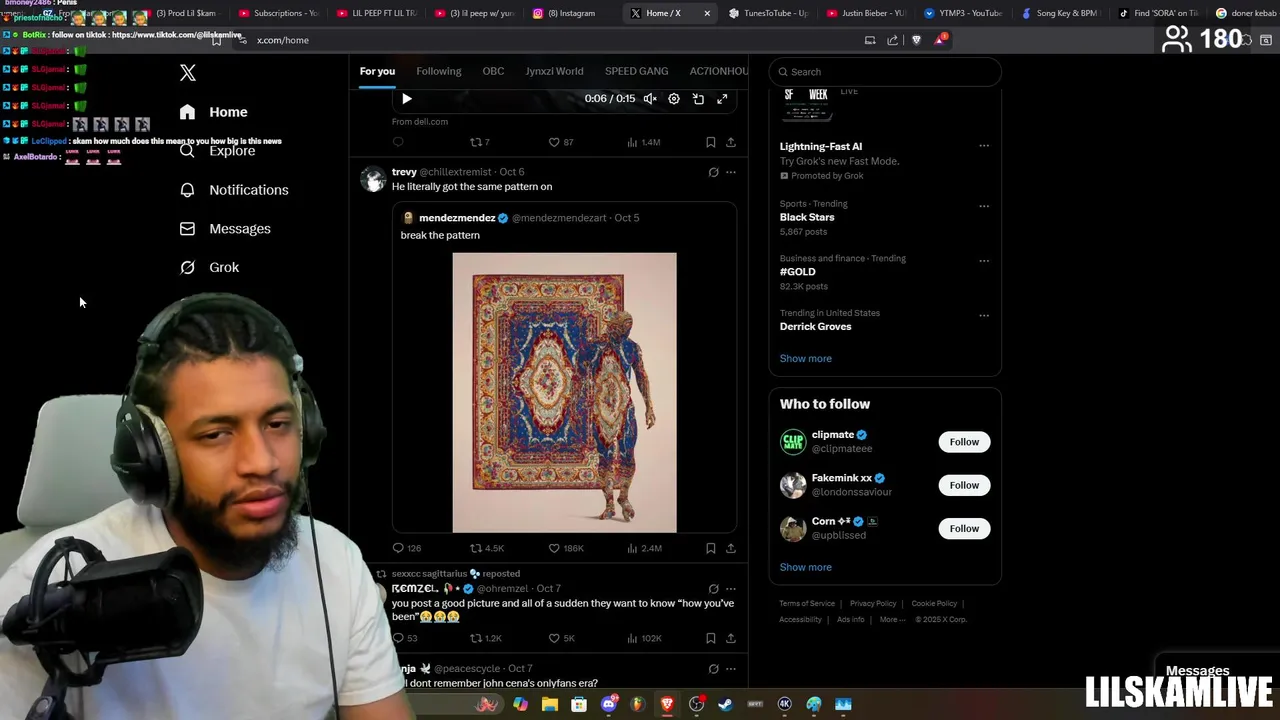
Task: Like trevy's post with 186K likes
Action: [x=566, y=548]
